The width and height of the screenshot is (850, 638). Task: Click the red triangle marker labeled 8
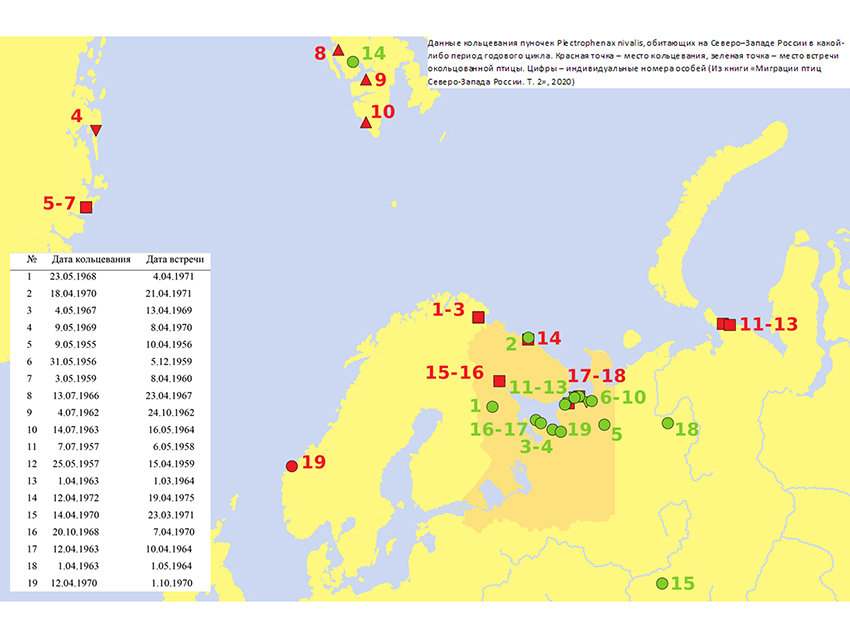(338, 50)
